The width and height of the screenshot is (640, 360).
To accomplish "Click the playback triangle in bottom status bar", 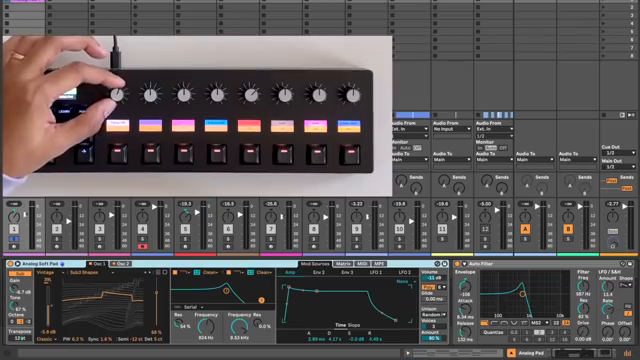I will 407,353.
